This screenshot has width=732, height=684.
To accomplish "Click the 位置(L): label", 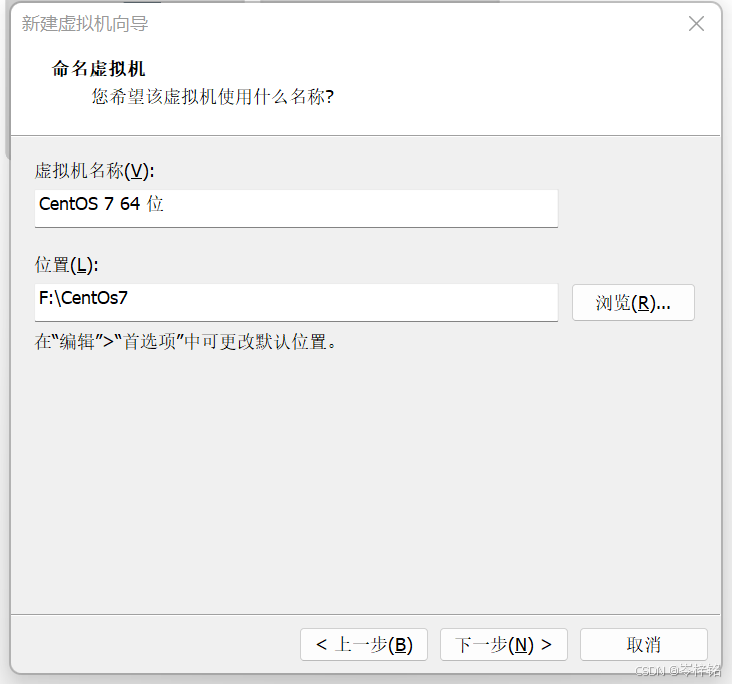I will 66,265.
